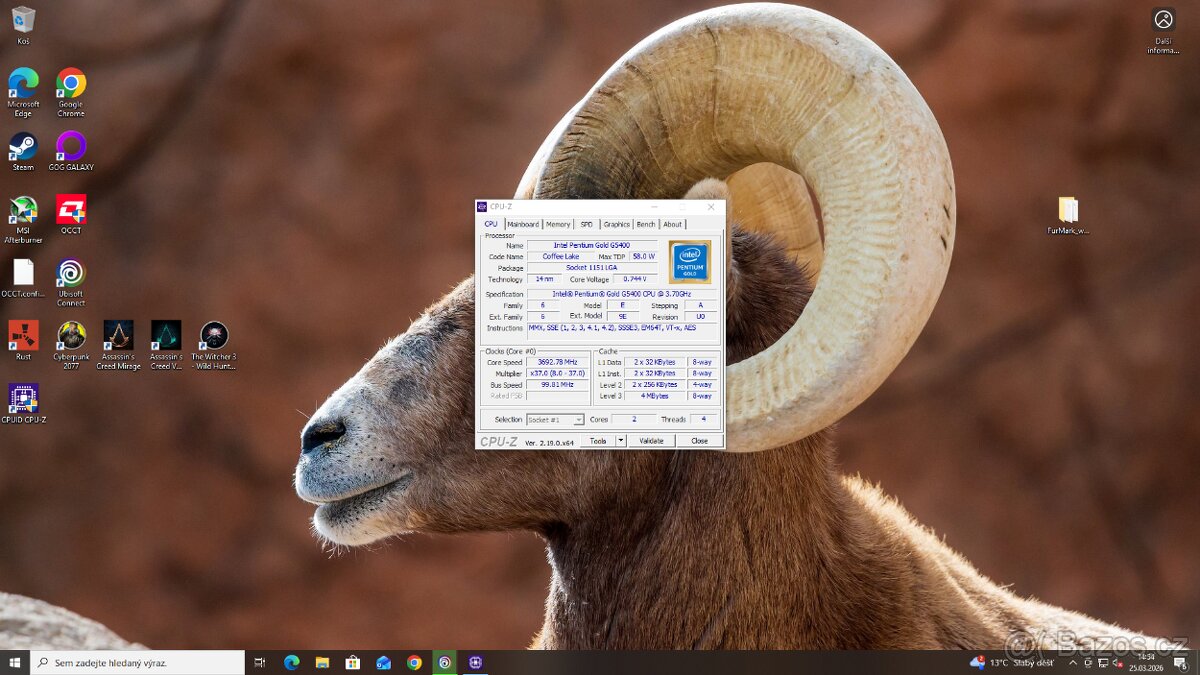This screenshot has width=1200, height=675.
Task: Click the taskbar search field
Action: point(140,662)
